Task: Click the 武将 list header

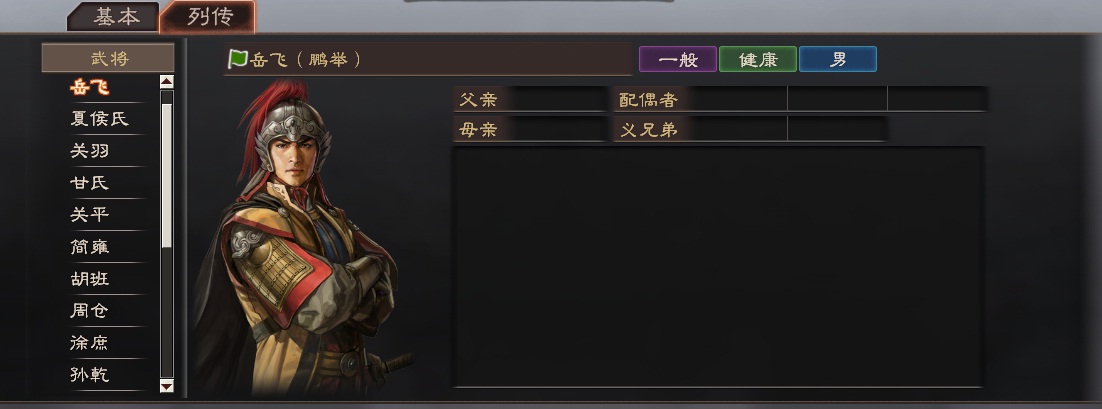Action: pyautogui.click(x=108, y=58)
